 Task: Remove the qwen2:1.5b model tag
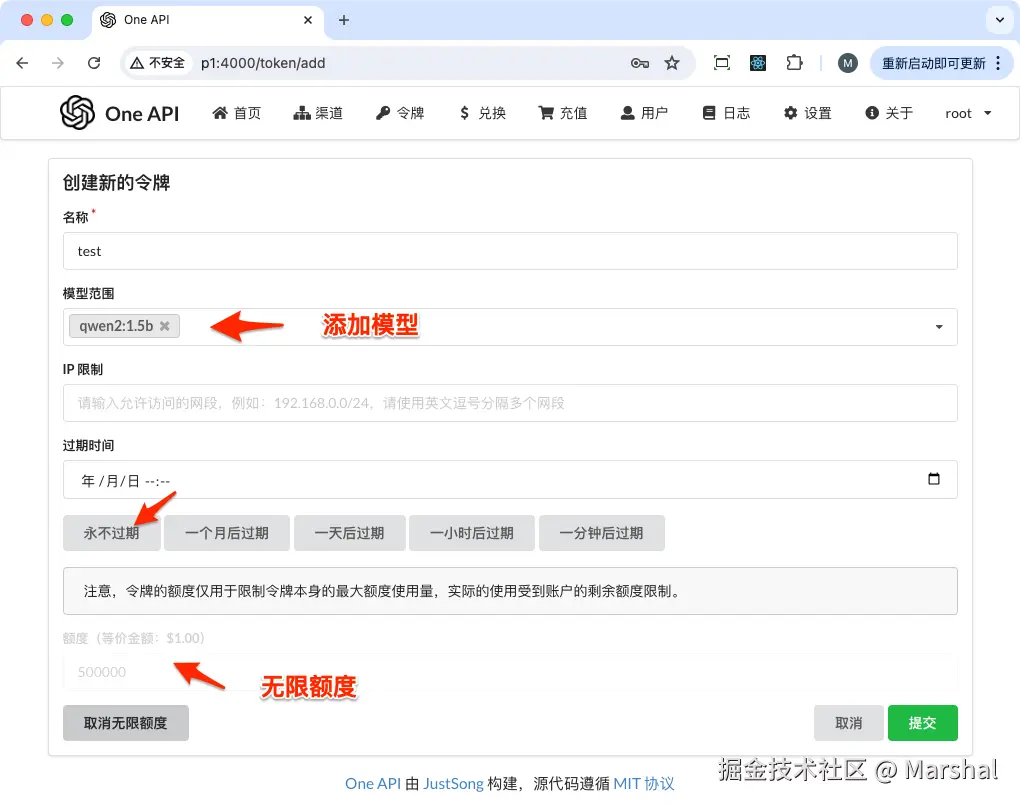coord(165,326)
